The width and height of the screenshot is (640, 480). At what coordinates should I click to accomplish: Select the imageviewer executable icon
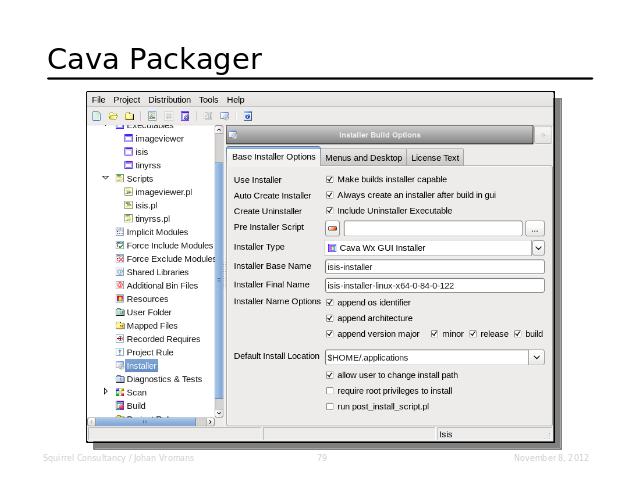point(128,139)
